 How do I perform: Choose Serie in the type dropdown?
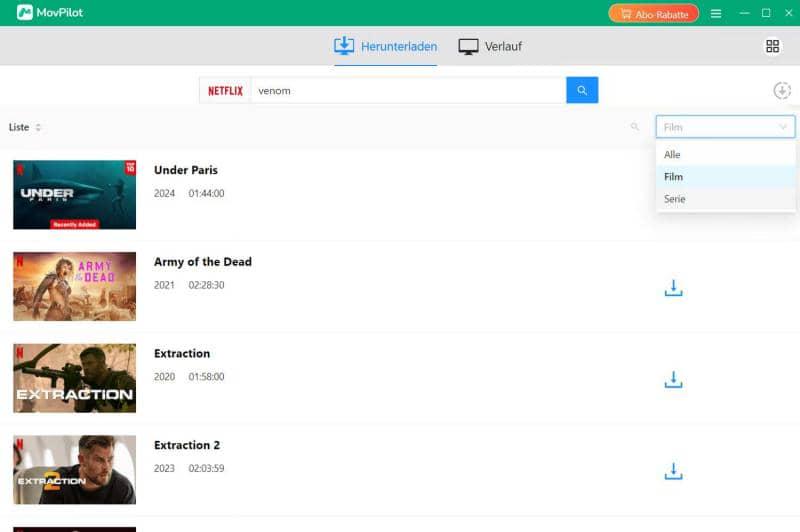click(x=725, y=199)
